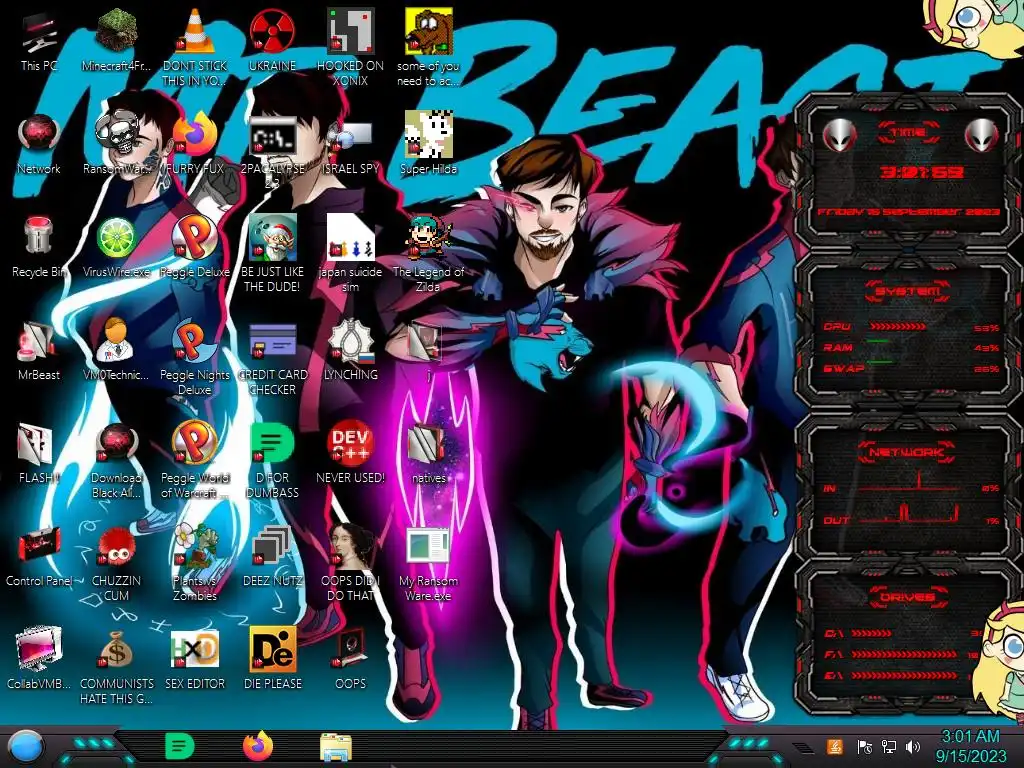The height and width of the screenshot is (768, 1024).
Task: Select the OOPS desktop icon
Action: (x=351, y=649)
